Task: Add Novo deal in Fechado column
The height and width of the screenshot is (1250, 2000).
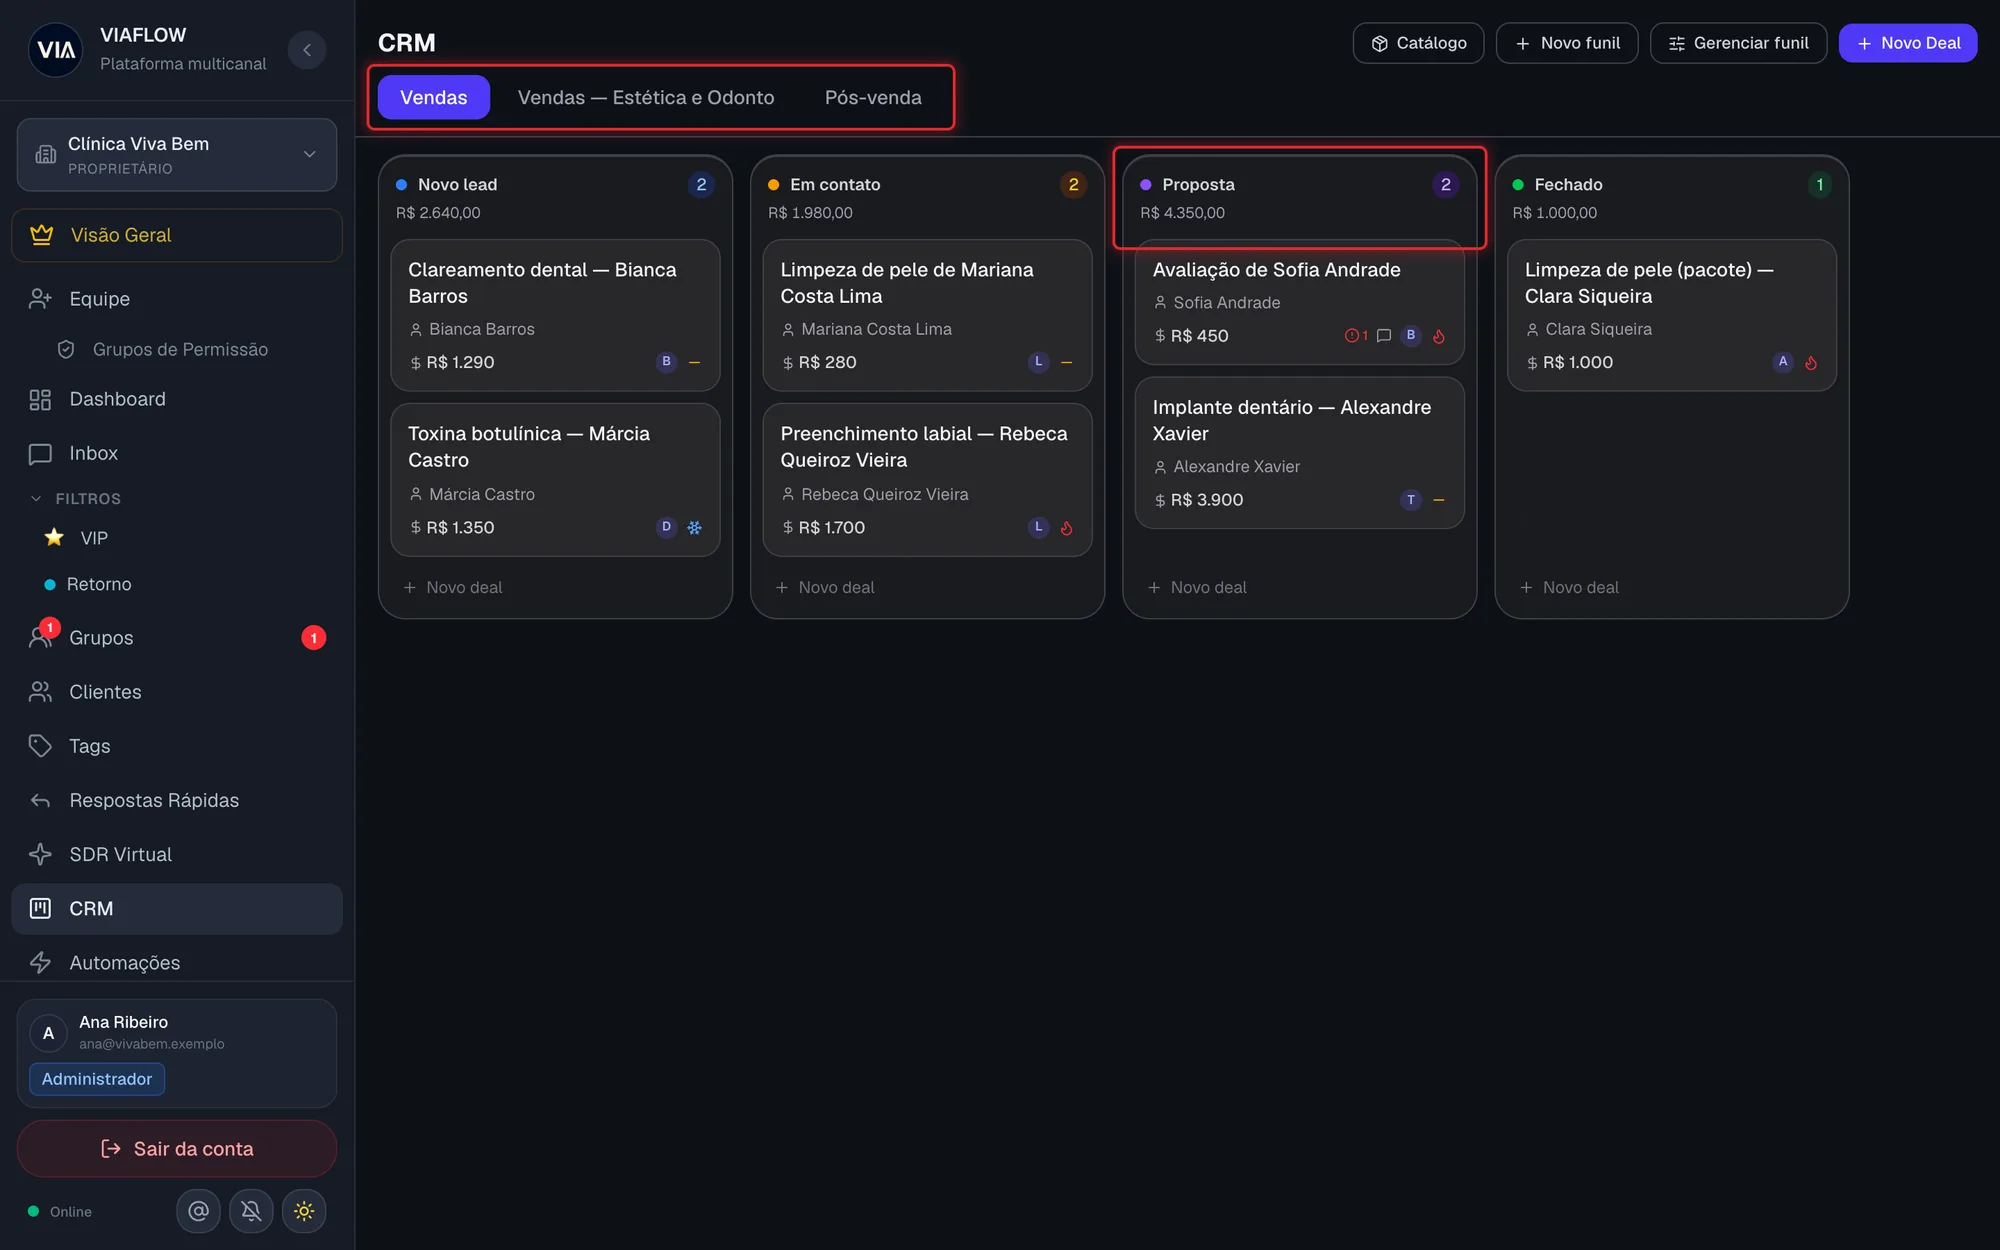Action: 1569,587
